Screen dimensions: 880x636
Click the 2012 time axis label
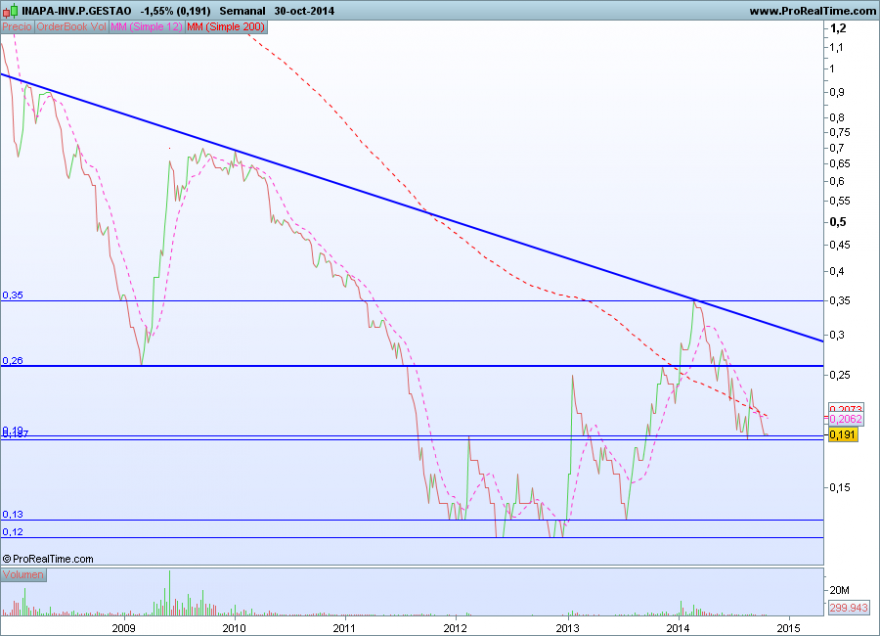coord(455,628)
